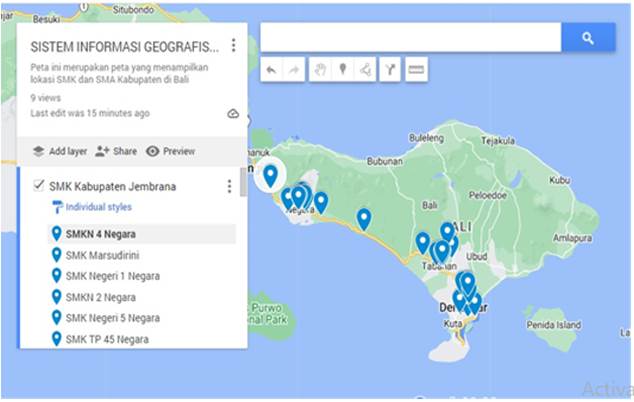Screen dimensions: 634x402
Task: Click the map title SISTEM INFORMASI GEOGRAFIS
Action: point(125,47)
